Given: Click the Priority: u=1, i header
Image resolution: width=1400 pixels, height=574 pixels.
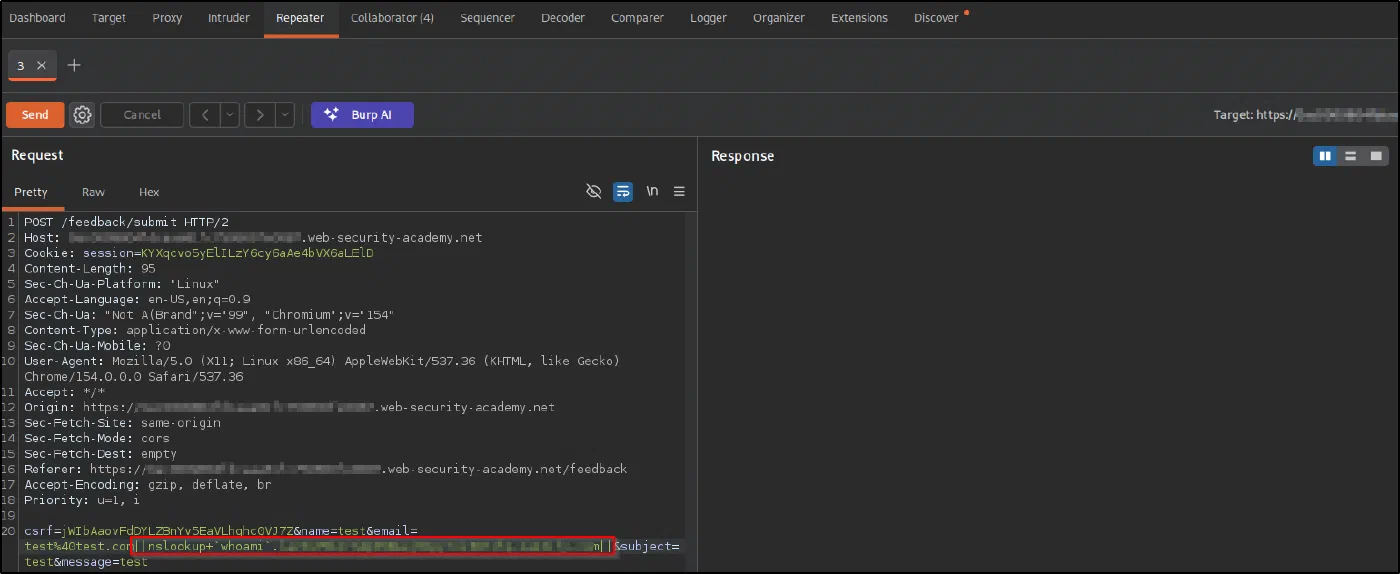Looking at the screenshot, I should [x=82, y=500].
